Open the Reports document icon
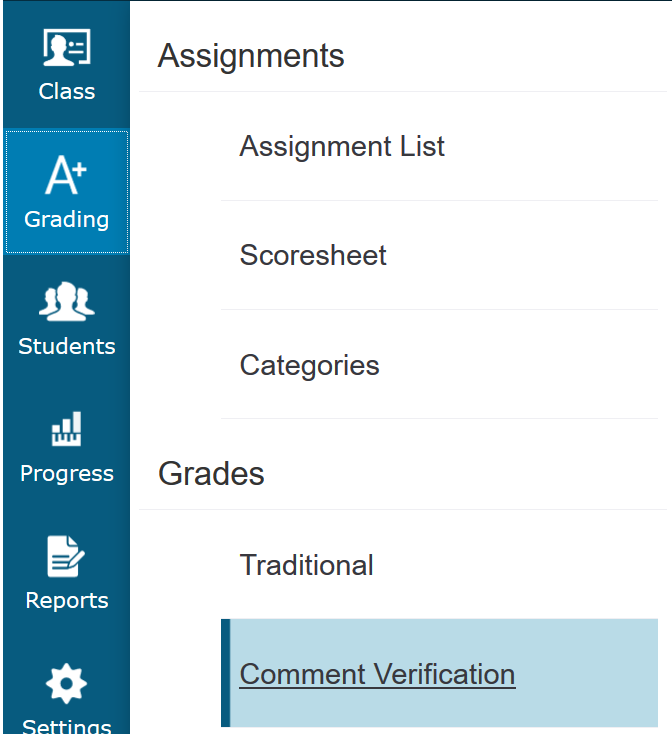This screenshot has height=734, width=672. coord(66,557)
